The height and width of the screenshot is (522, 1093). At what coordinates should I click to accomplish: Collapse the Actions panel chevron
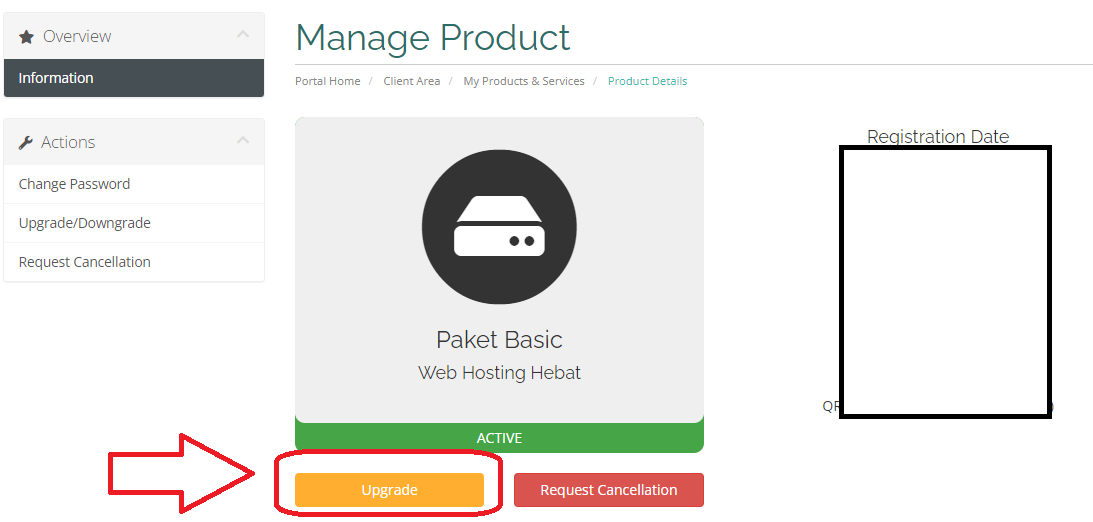(x=243, y=140)
